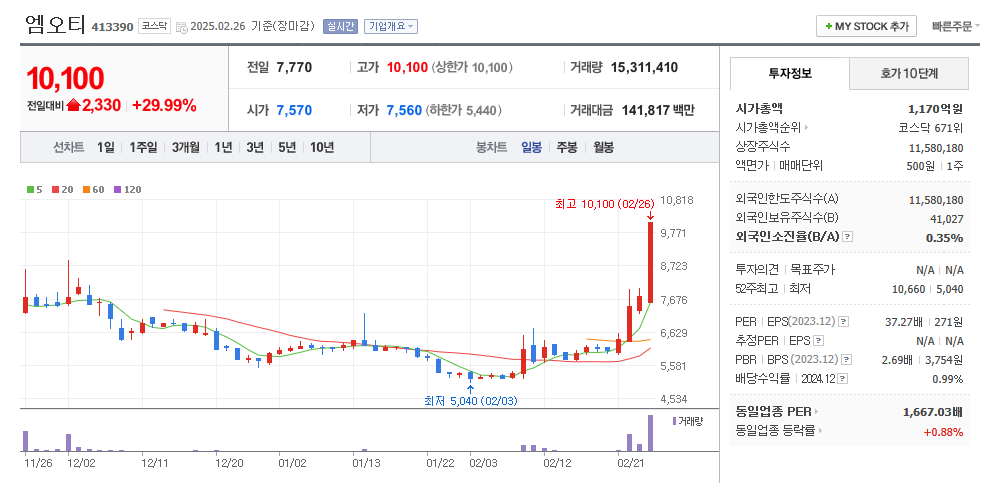Click the 하한가 5,440 text

click(x=464, y=110)
